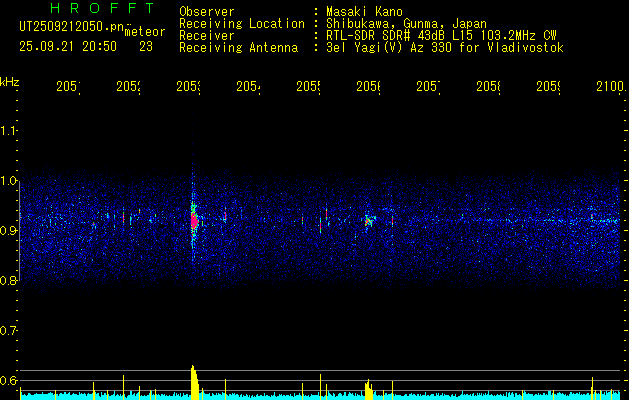This screenshot has height=400, width=629.
Task: Click the word meteor under the filename
Action: point(145,32)
